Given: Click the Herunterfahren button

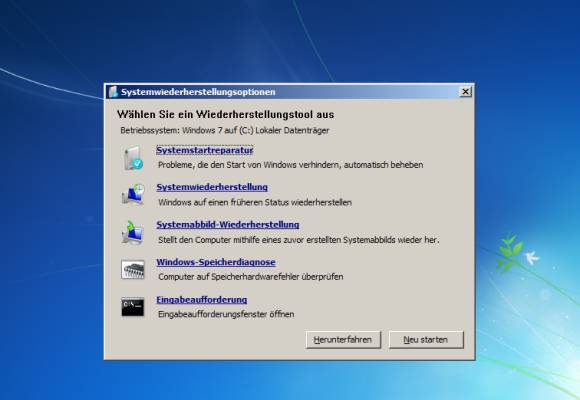Looking at the screenshot, I should [x=343, y=340].
